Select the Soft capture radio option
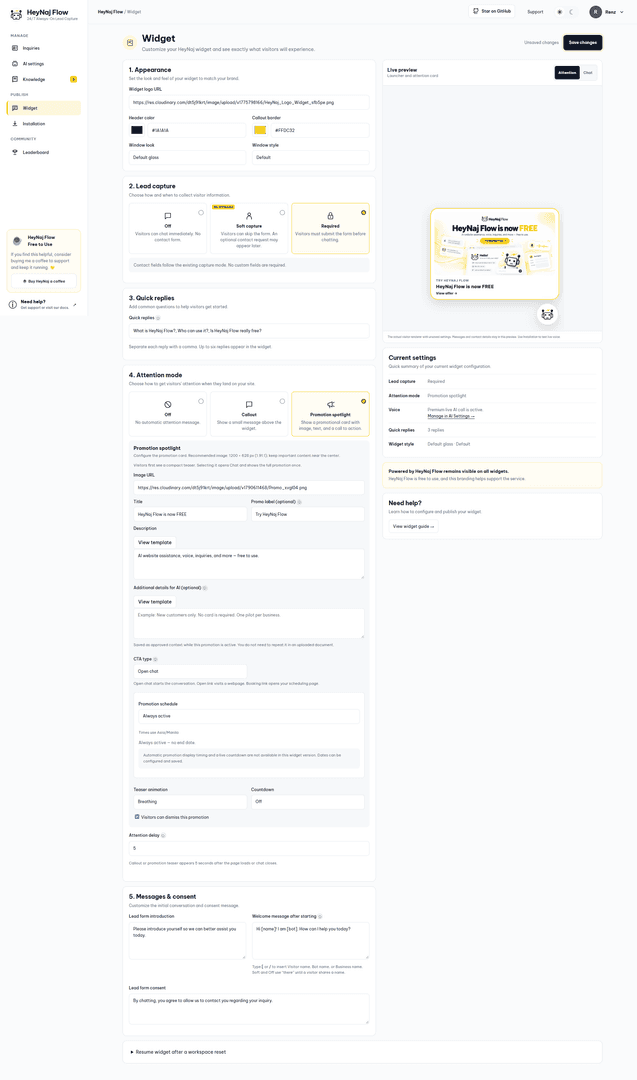 point(282,213)
